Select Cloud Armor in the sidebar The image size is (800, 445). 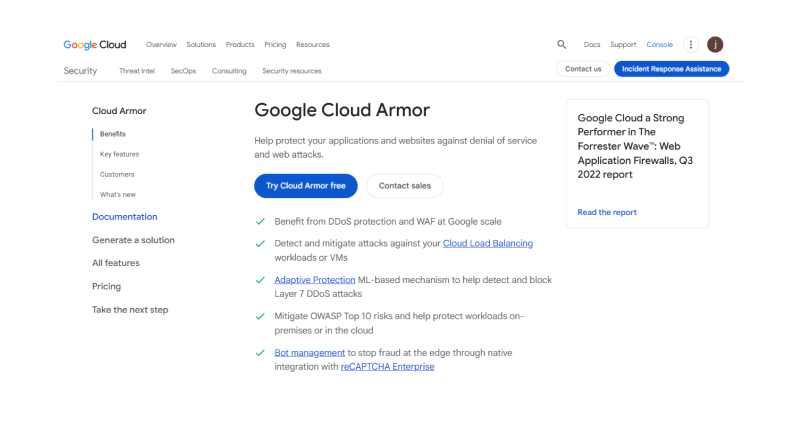(119, 111)
